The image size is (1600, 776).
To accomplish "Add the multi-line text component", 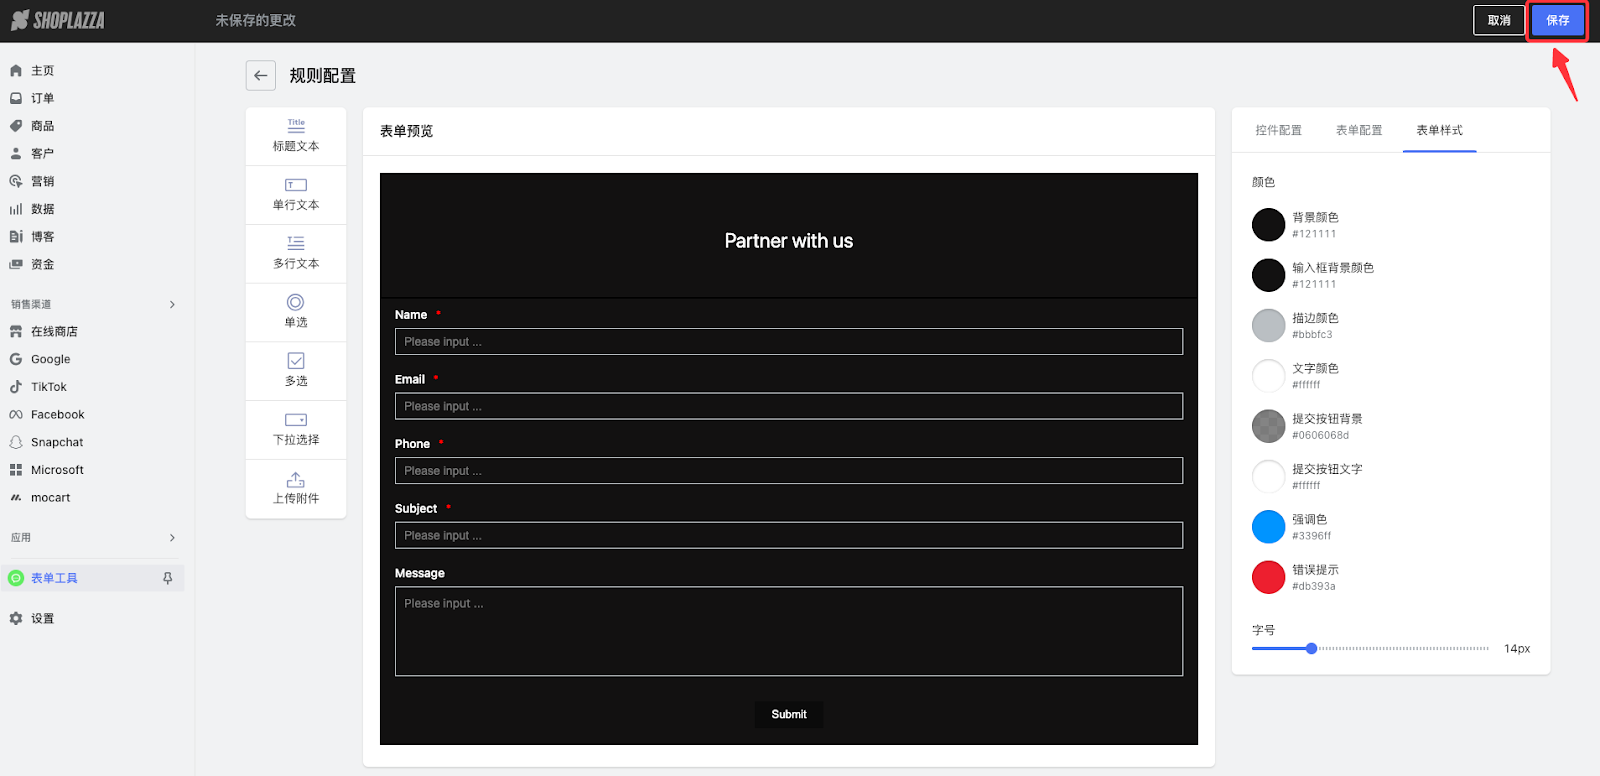I will (296, 253).
